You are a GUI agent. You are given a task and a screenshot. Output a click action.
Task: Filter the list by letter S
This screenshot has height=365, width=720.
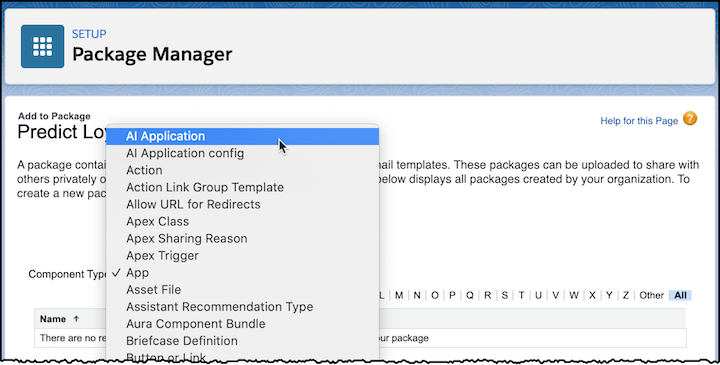coord(505,295)
